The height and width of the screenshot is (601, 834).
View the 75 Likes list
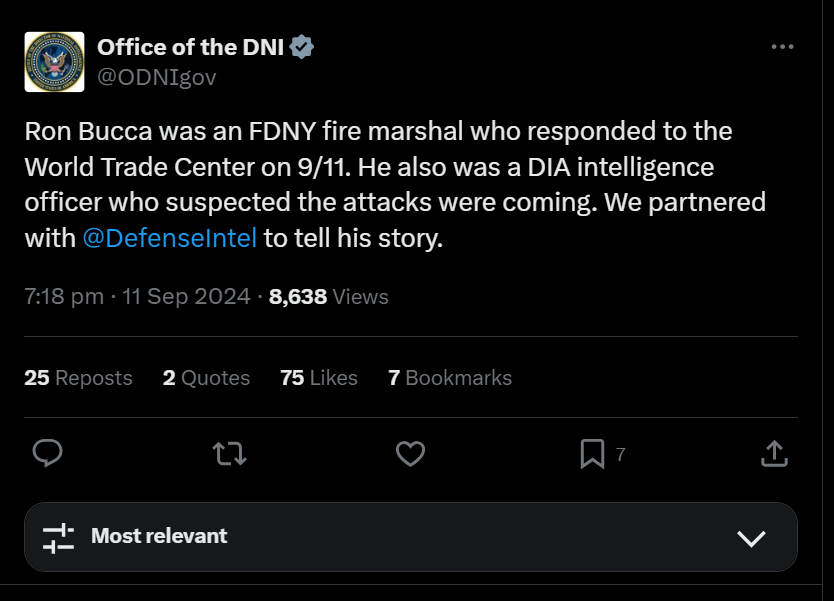[x=319, y=378]
